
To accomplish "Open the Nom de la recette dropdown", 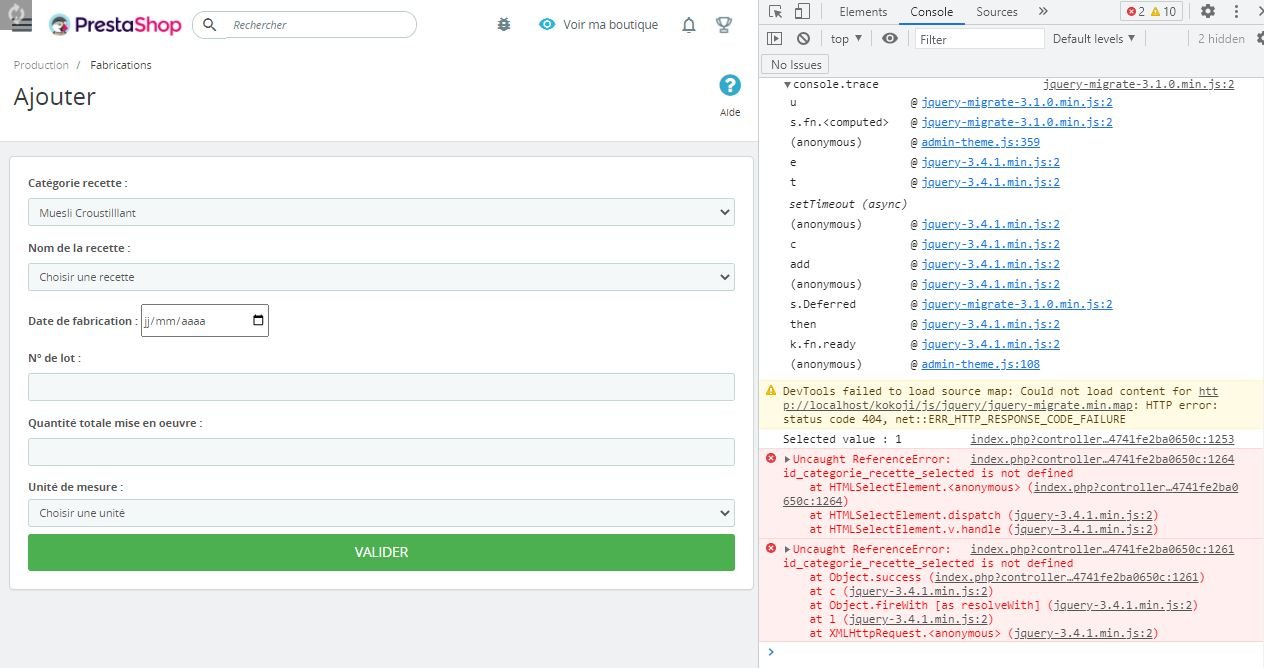I will coord(381,277).
